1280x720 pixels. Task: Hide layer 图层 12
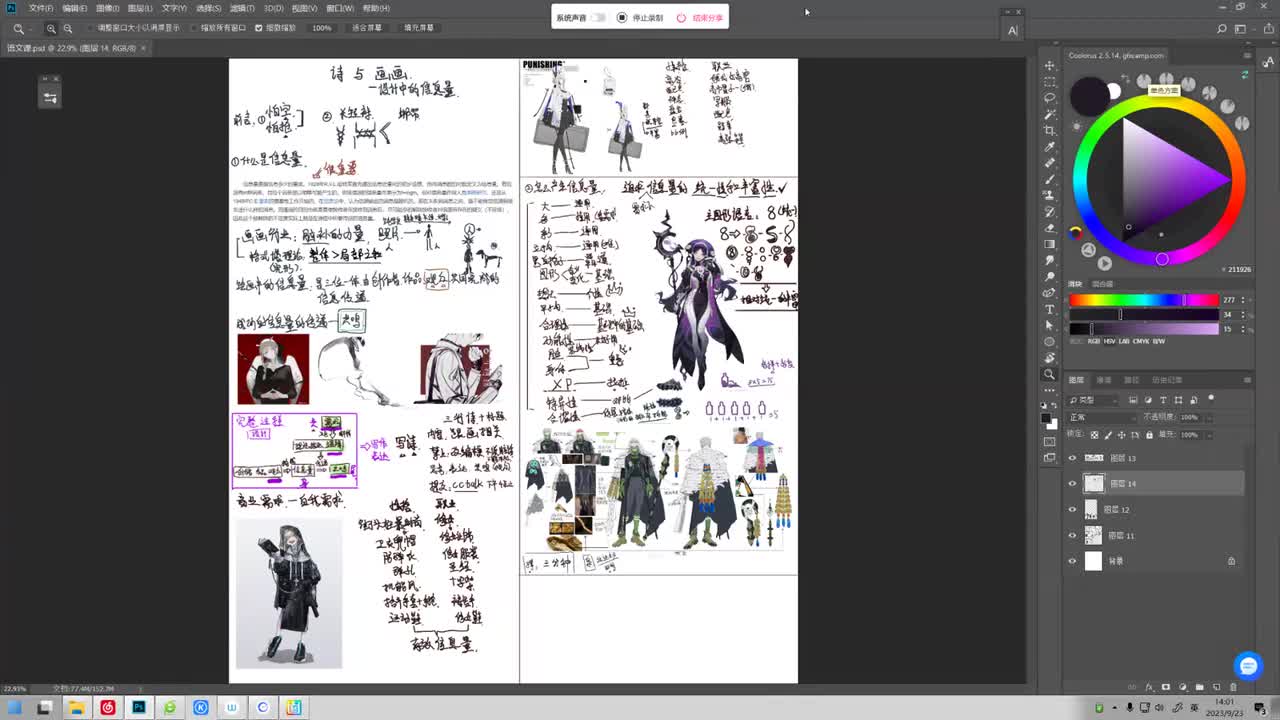(x=1072, y=510)
